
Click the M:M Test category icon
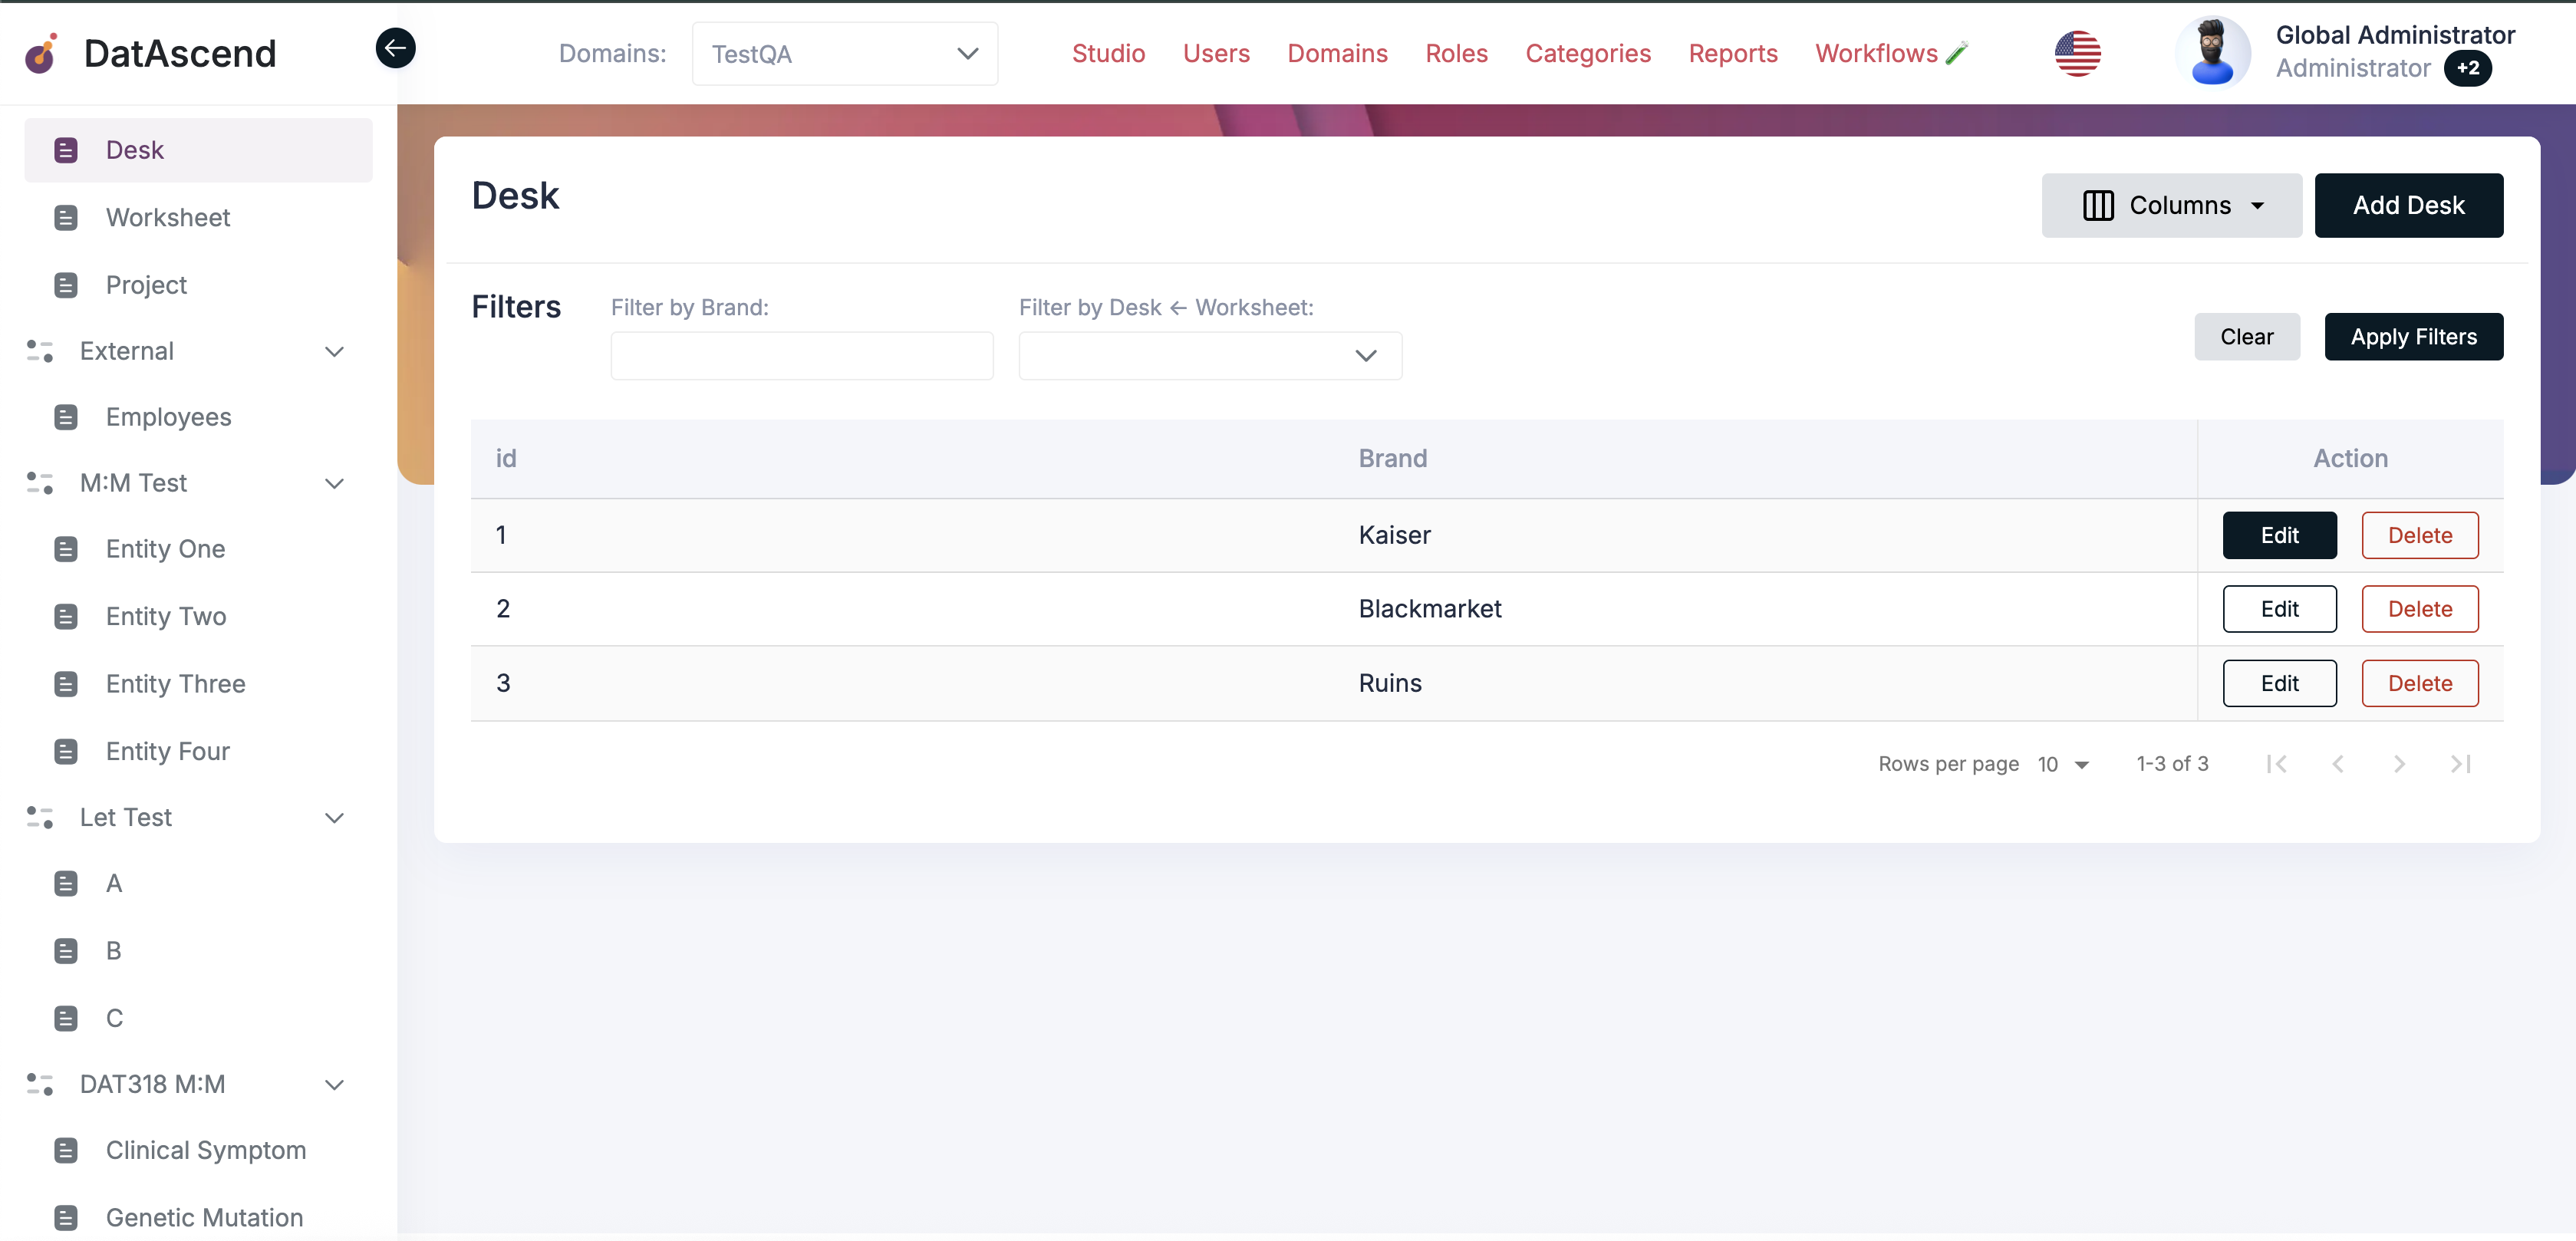coord(39,483)
